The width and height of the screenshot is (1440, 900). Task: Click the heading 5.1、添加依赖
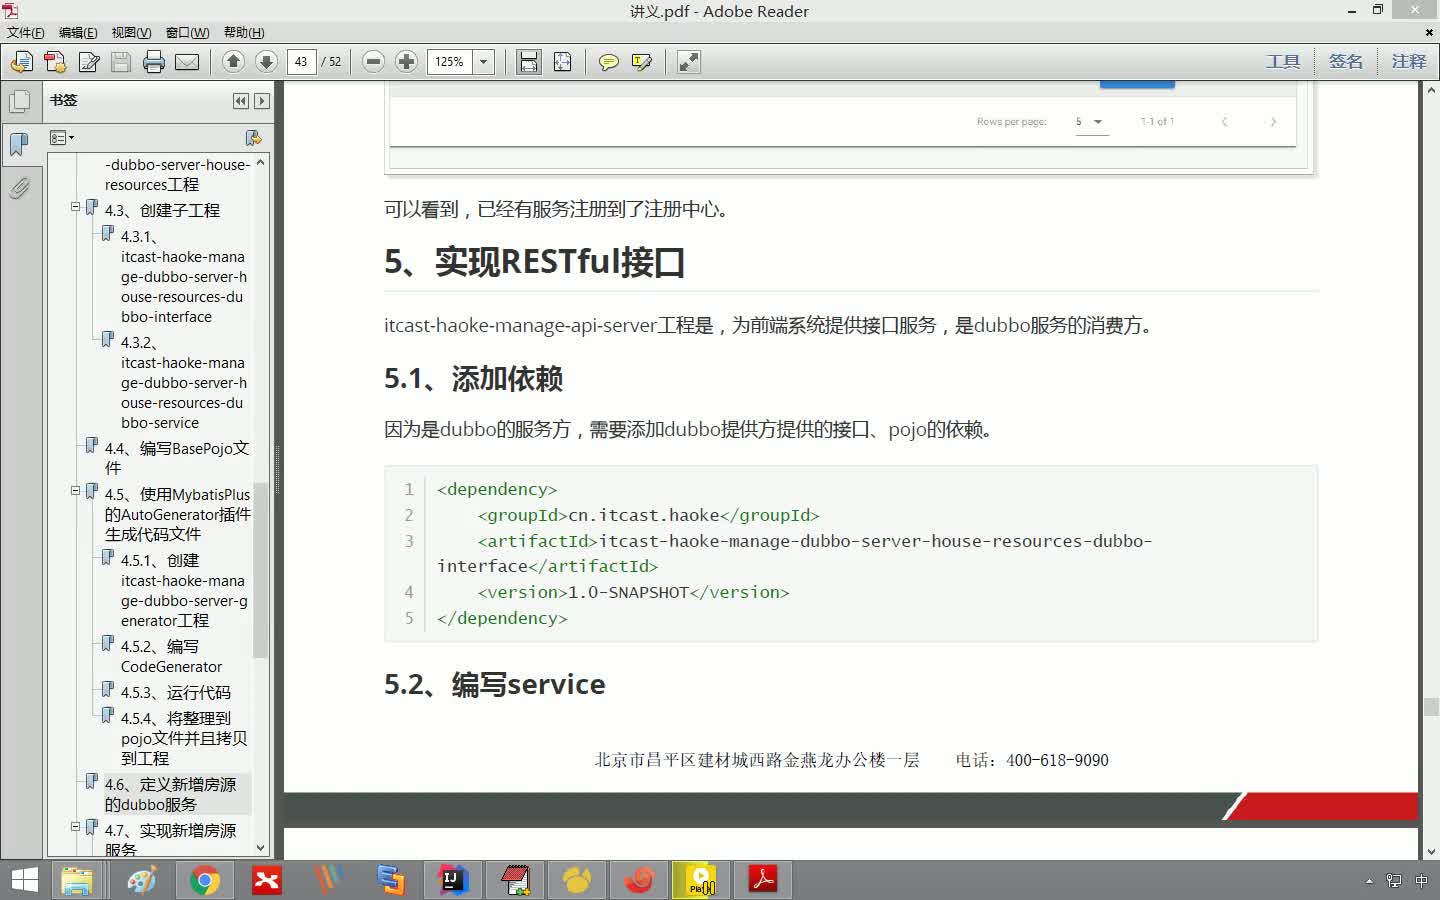point(473,378)
